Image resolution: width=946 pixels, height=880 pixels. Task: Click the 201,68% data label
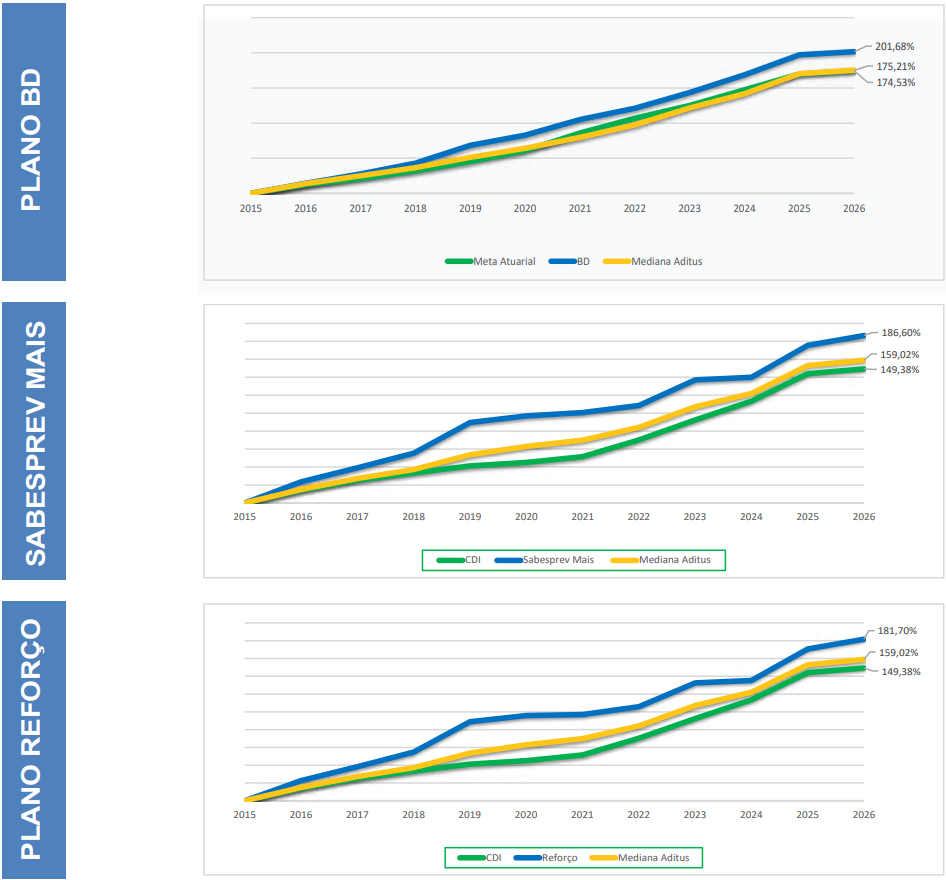pyautogui.click(x=895, y=47)
